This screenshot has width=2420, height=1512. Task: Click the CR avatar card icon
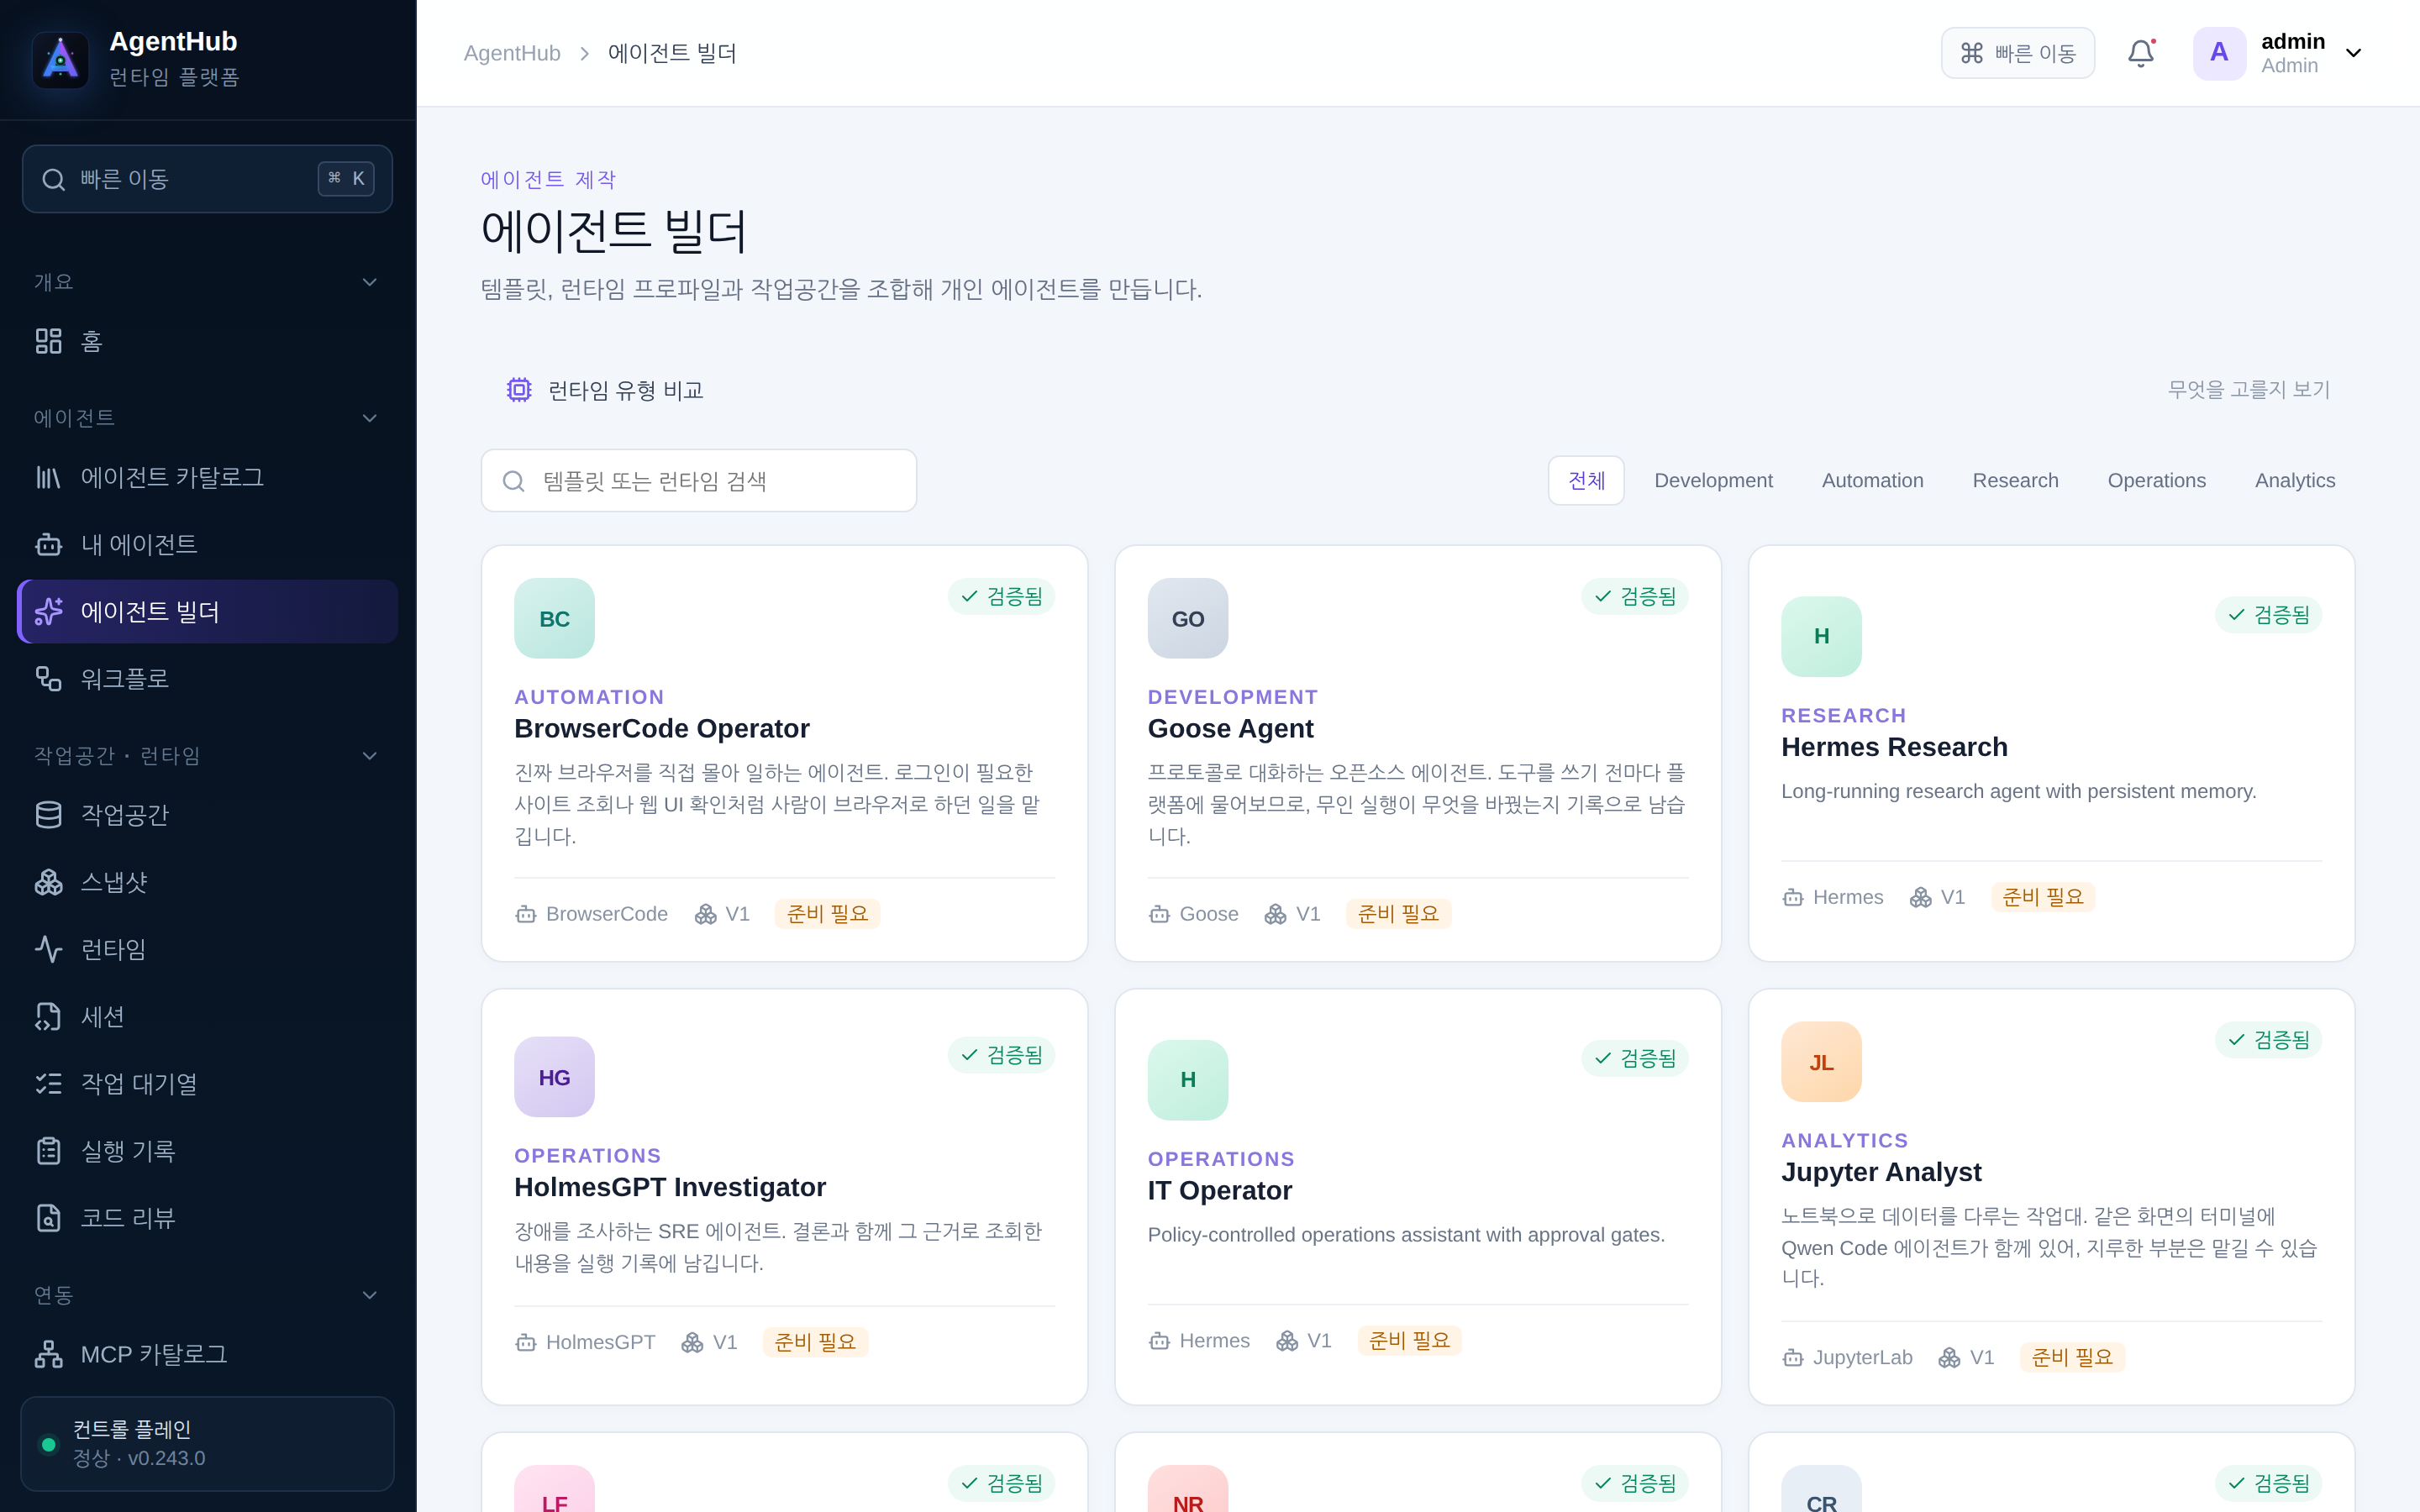point(1821,1488)
